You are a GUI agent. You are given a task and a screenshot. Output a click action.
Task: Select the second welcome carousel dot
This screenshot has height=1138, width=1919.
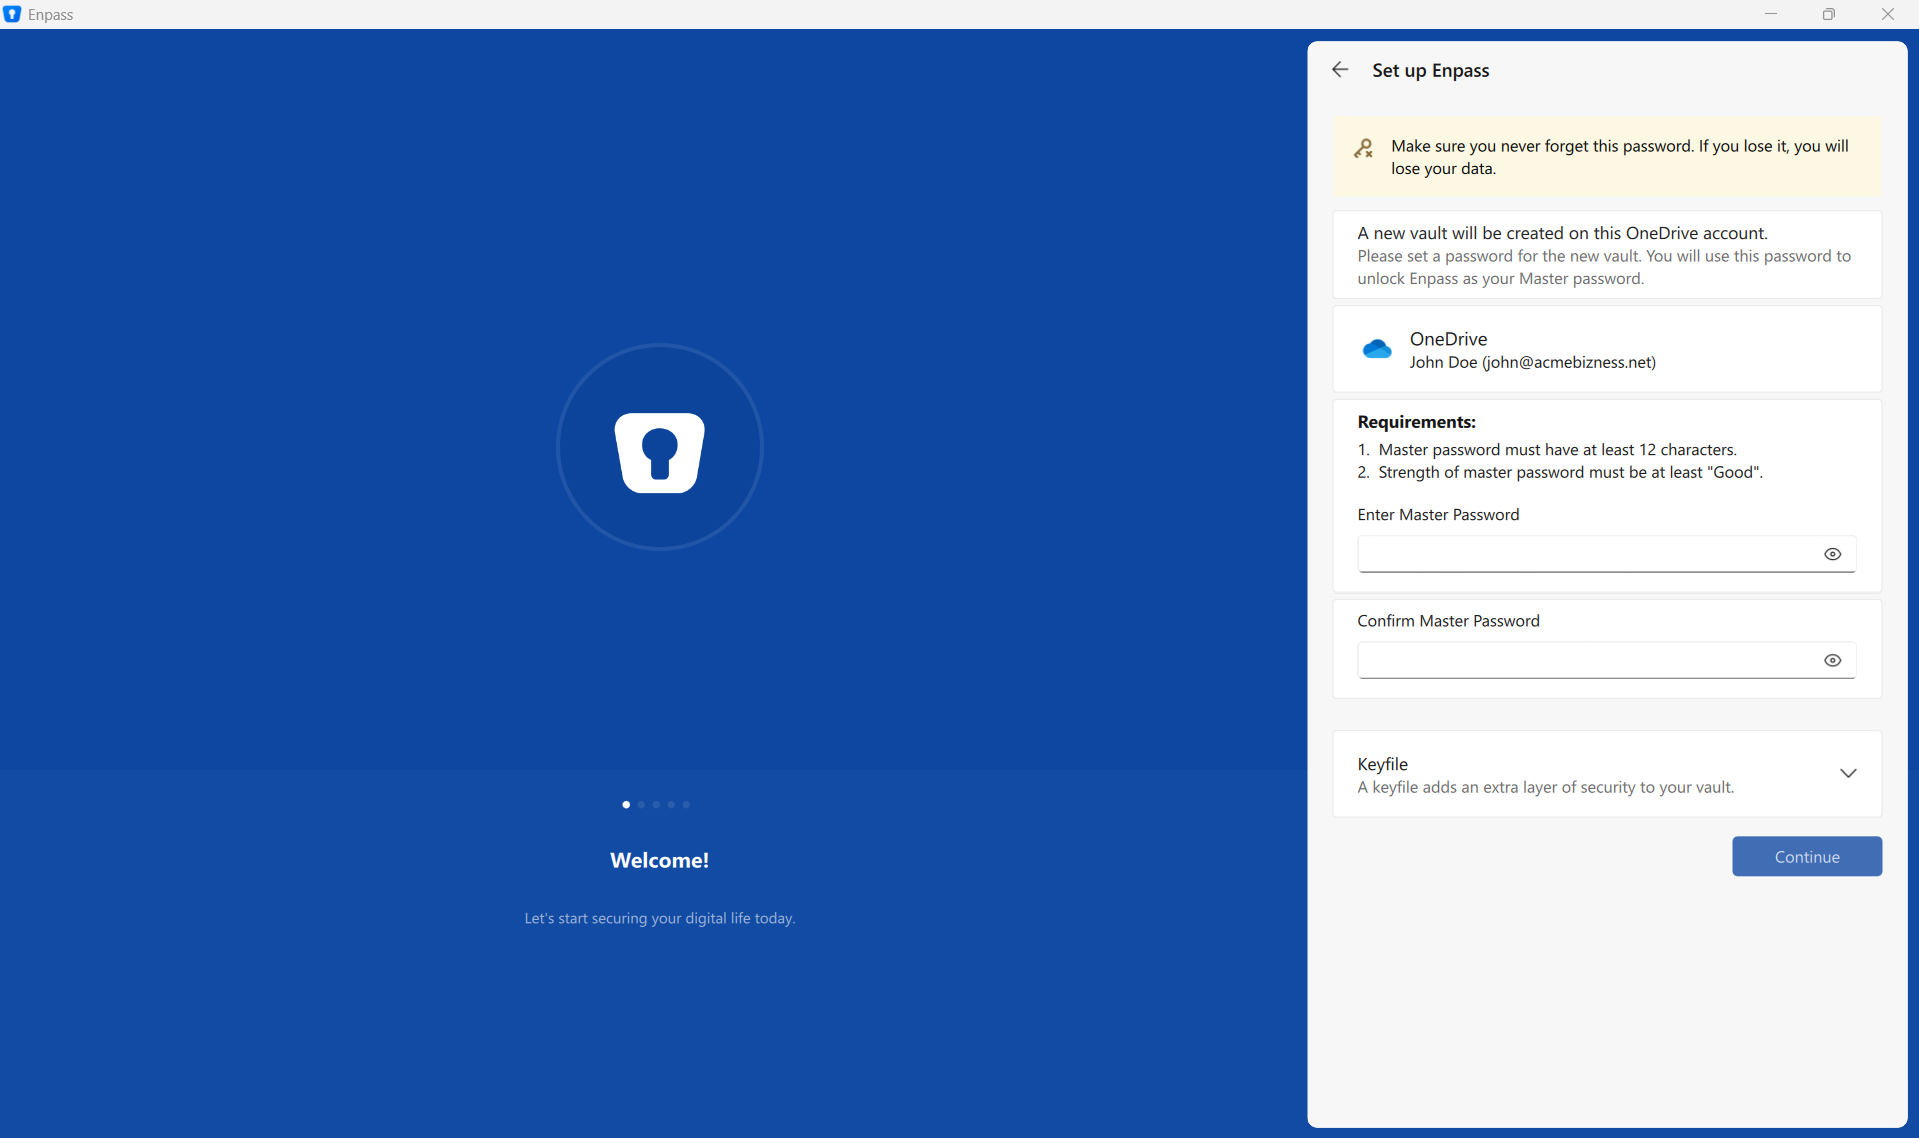(641, 805)
